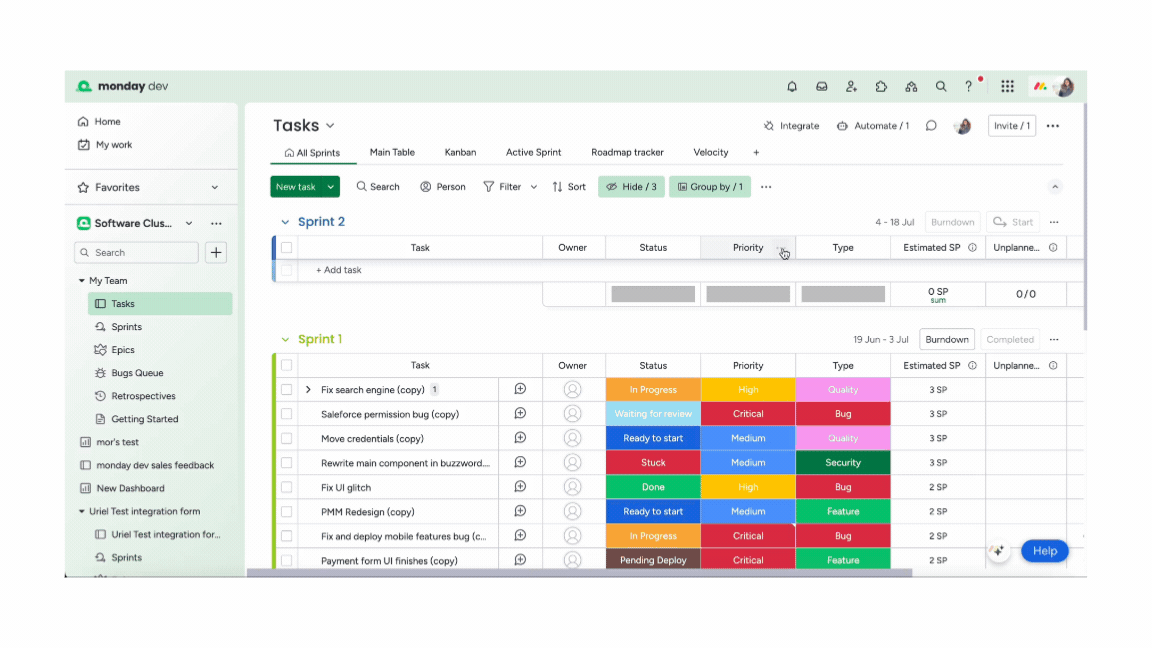The width and height of the screenshot is (1152, 648).
Task: Switch to the Kanban tab
Action: point(460,152)
